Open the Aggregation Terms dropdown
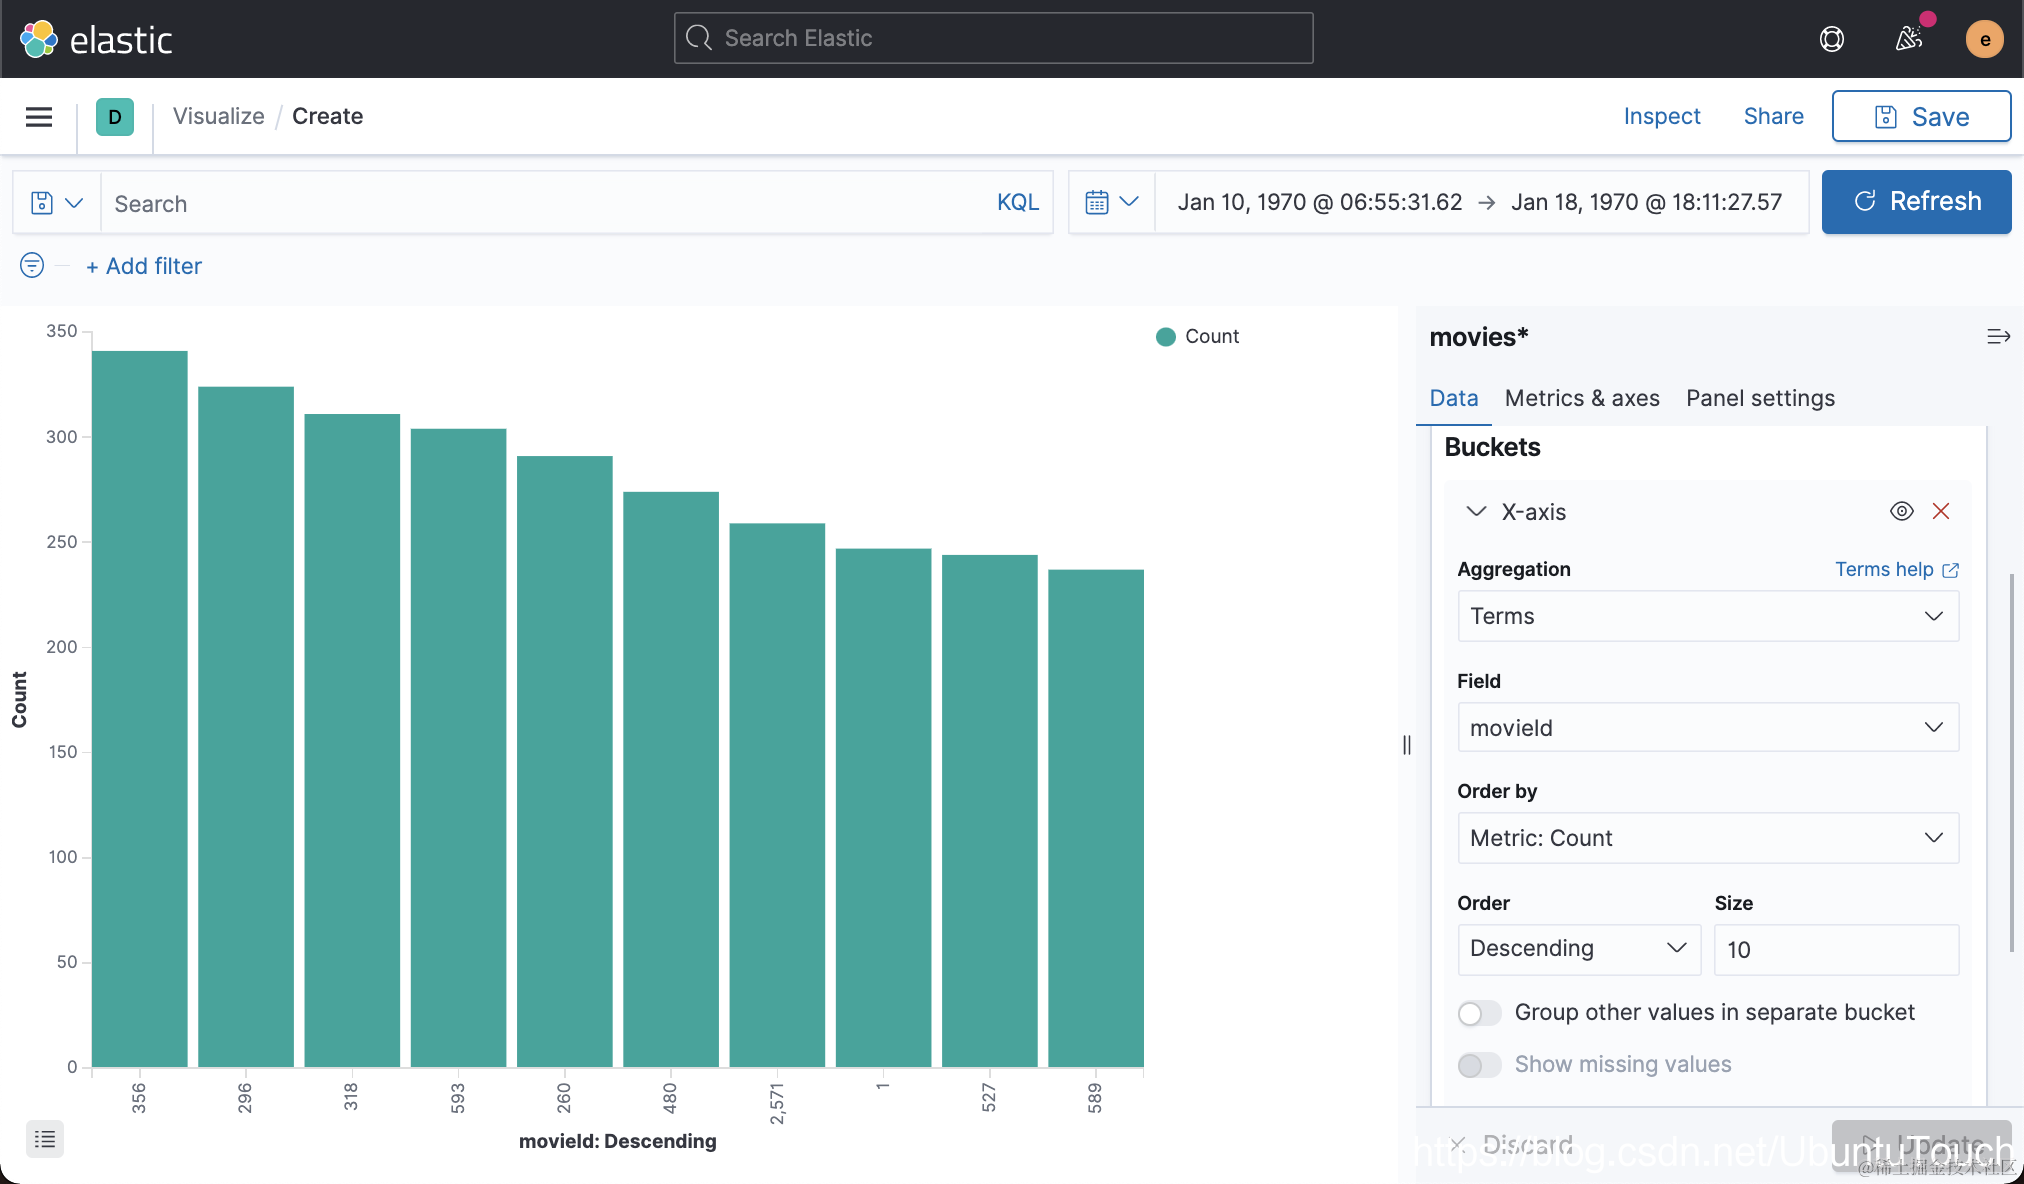Image resolution: width=2024 pixels, height=1184 pixels. [x=1707, y=616]
